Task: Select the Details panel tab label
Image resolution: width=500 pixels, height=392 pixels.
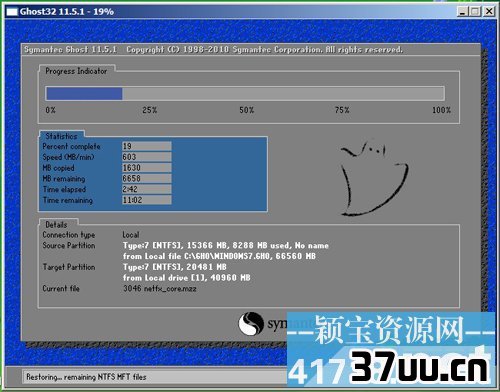Action: tap(56, 225)
